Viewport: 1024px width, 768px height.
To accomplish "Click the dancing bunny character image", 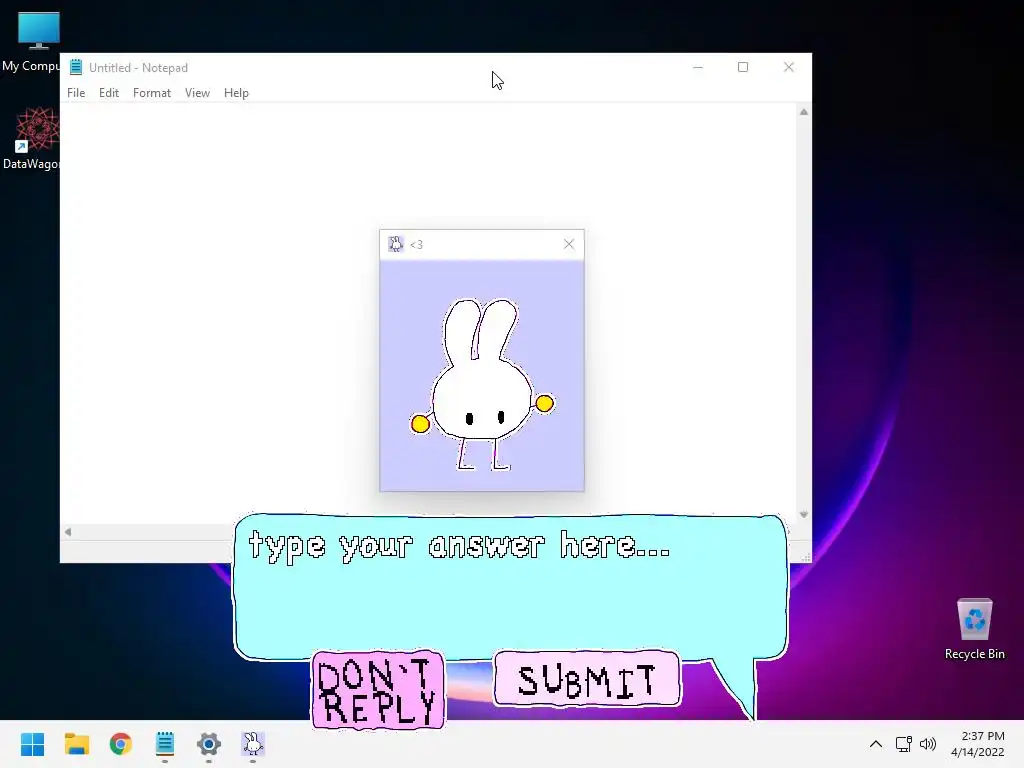I will (482, 384).
